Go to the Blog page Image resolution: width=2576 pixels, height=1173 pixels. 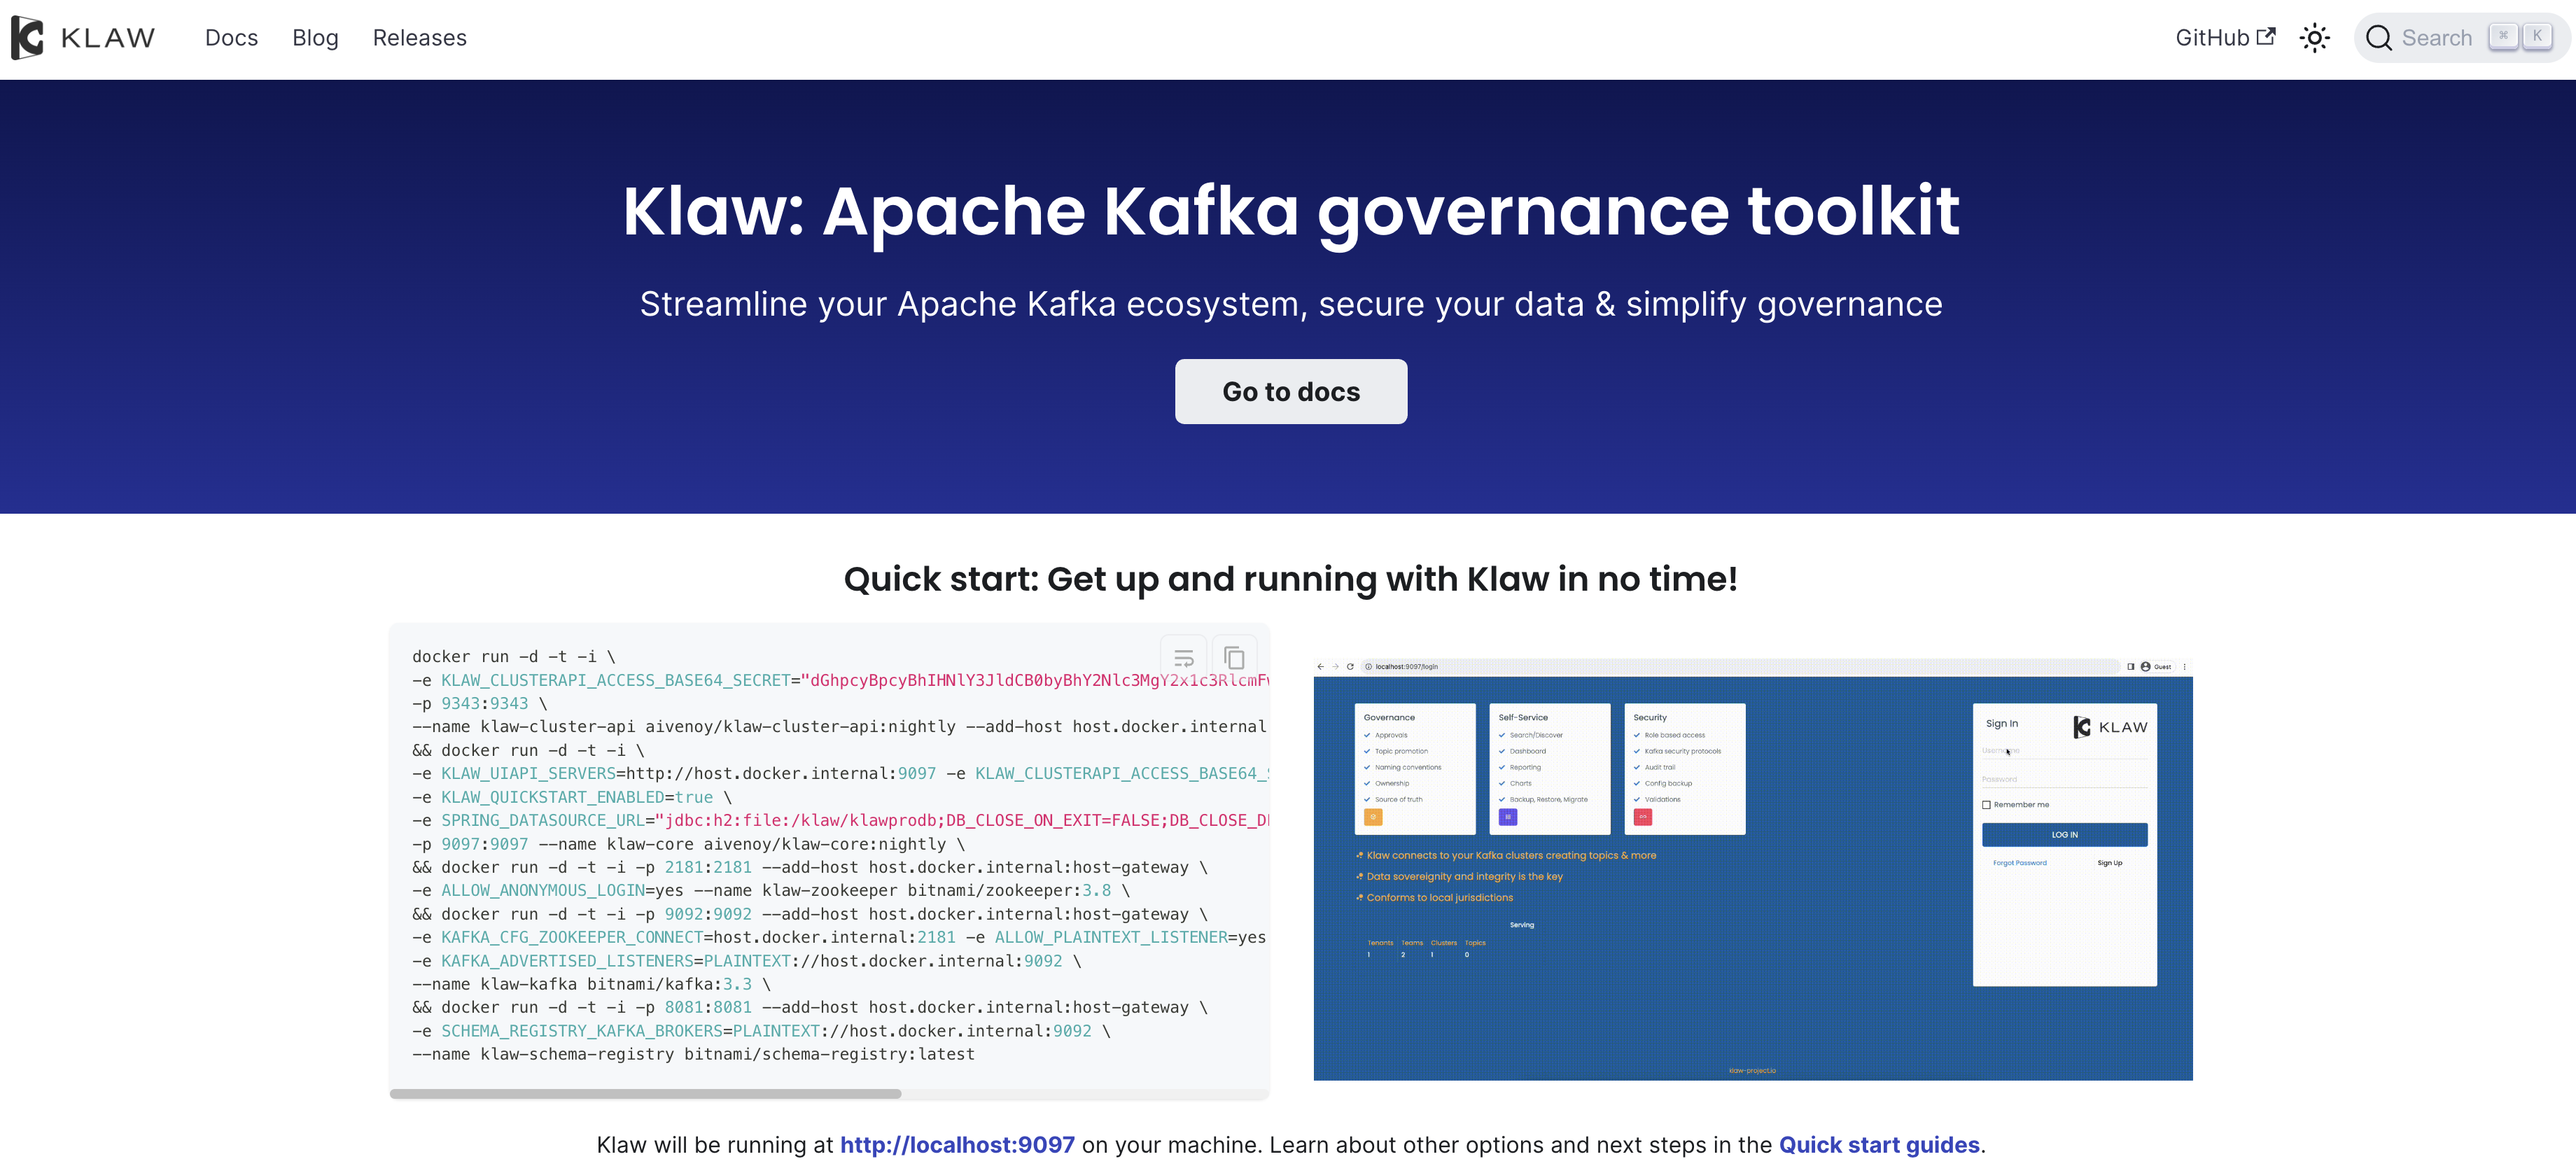315,38
